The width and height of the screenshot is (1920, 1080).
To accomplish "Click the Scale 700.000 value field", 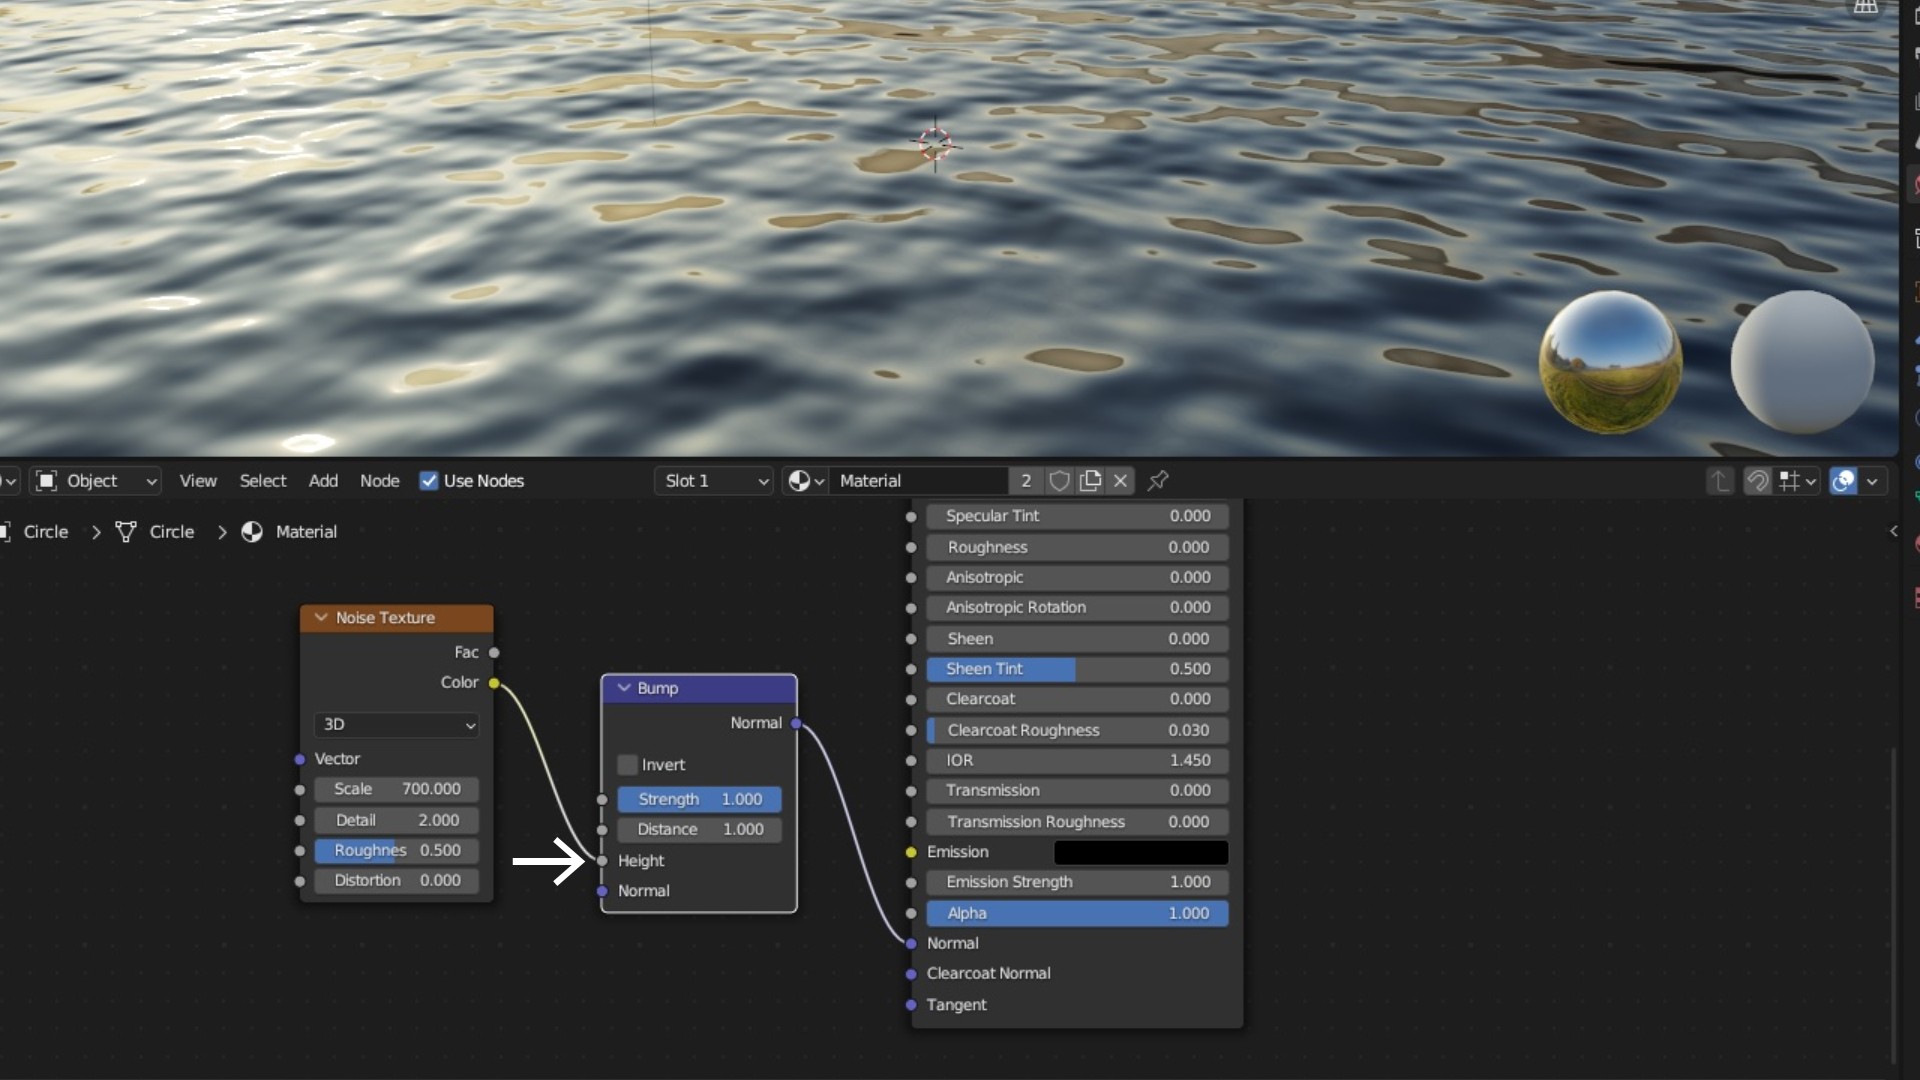I will pyautogui.click(x=397, y=789).
